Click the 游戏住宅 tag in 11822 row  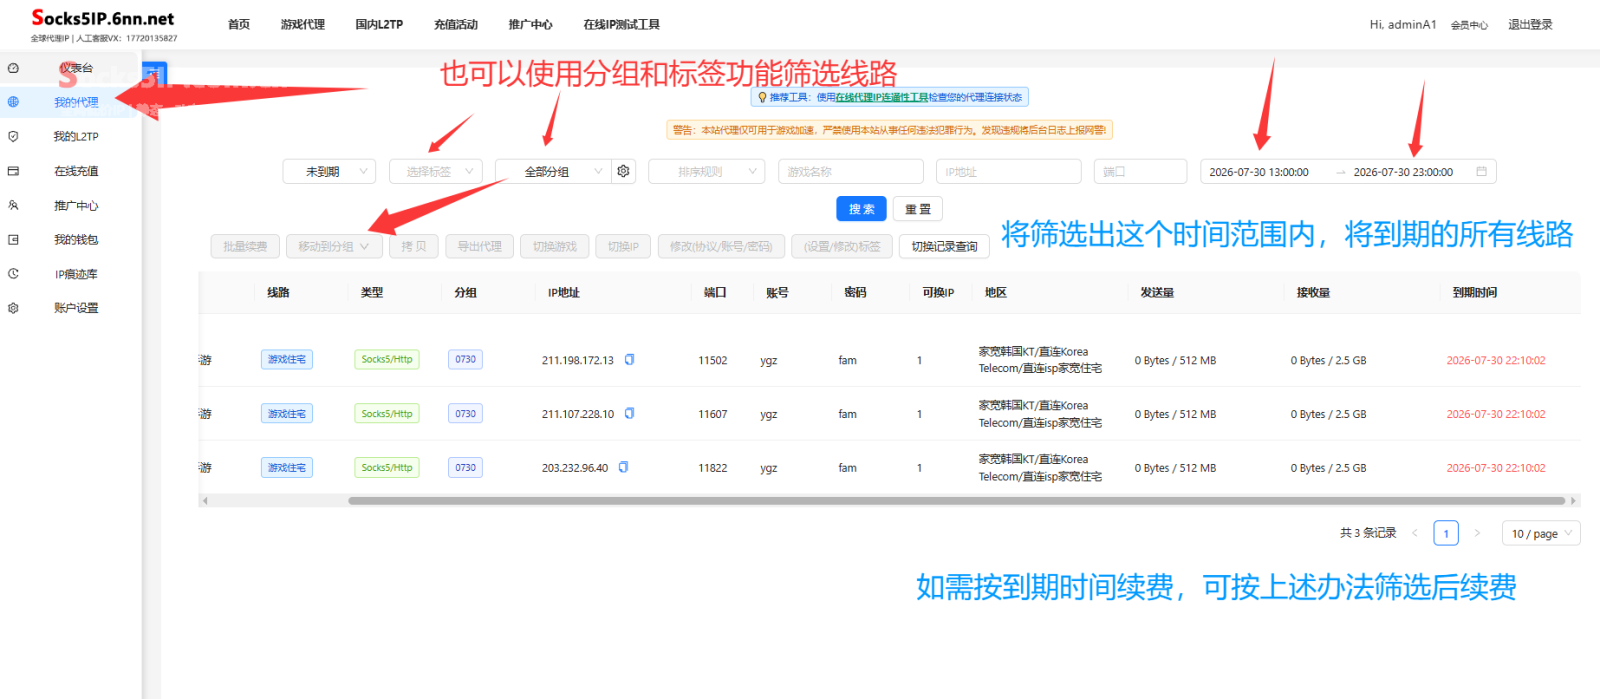point(287,467)
